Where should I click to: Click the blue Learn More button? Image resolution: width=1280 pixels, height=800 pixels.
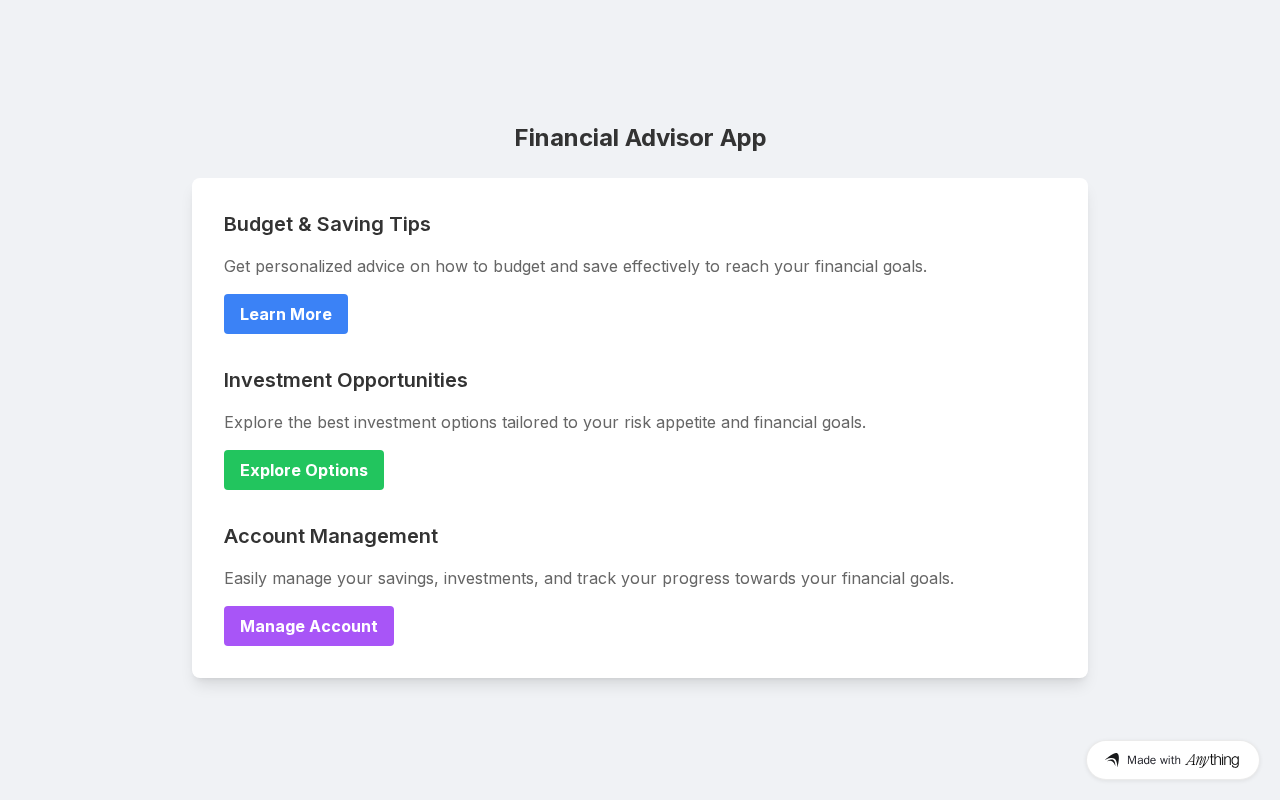click(286, 314)
